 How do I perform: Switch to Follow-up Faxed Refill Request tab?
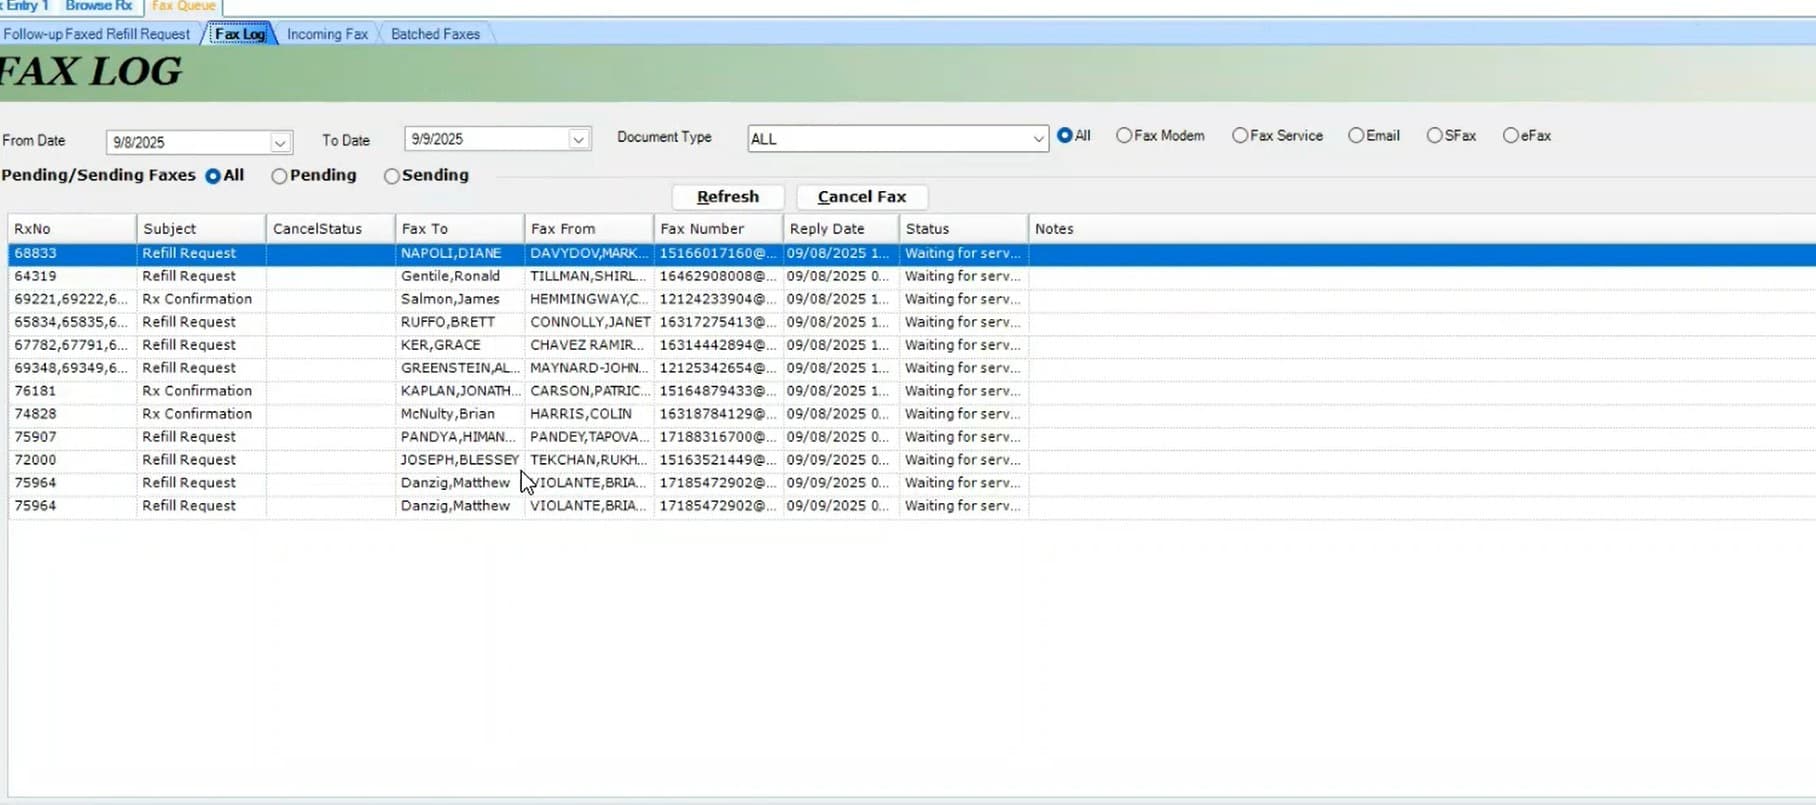pyautogui.click(x=97, y=34)
